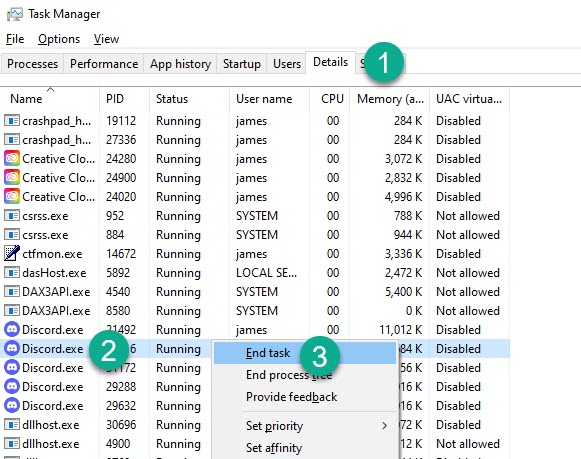Viewport: 581px width, 459px height.
Task: Click the Task Manager title bar icon
Action: (15, 14)
